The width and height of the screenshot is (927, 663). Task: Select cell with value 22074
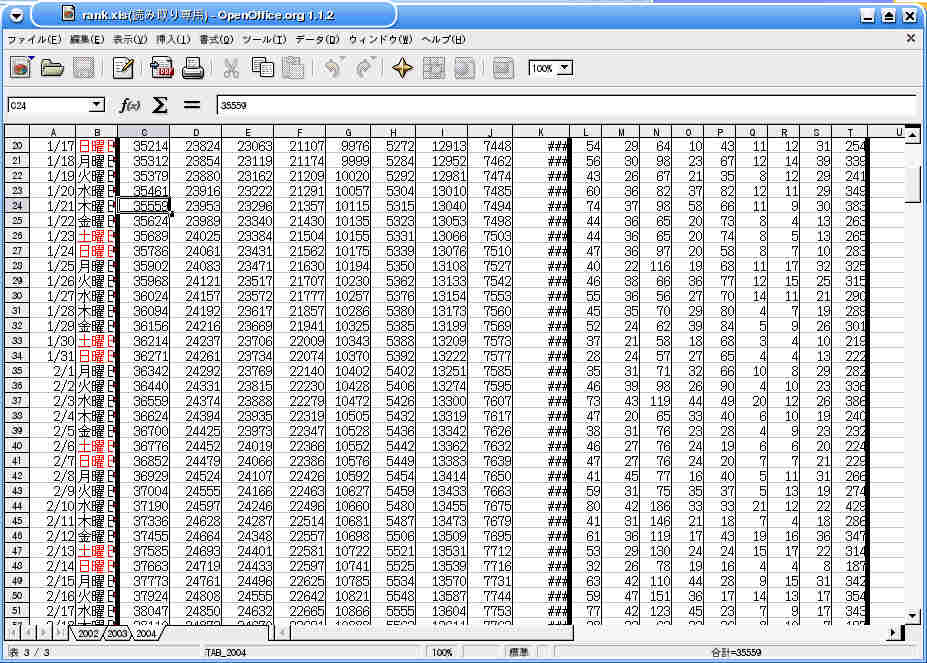click(x=300, y=356)
